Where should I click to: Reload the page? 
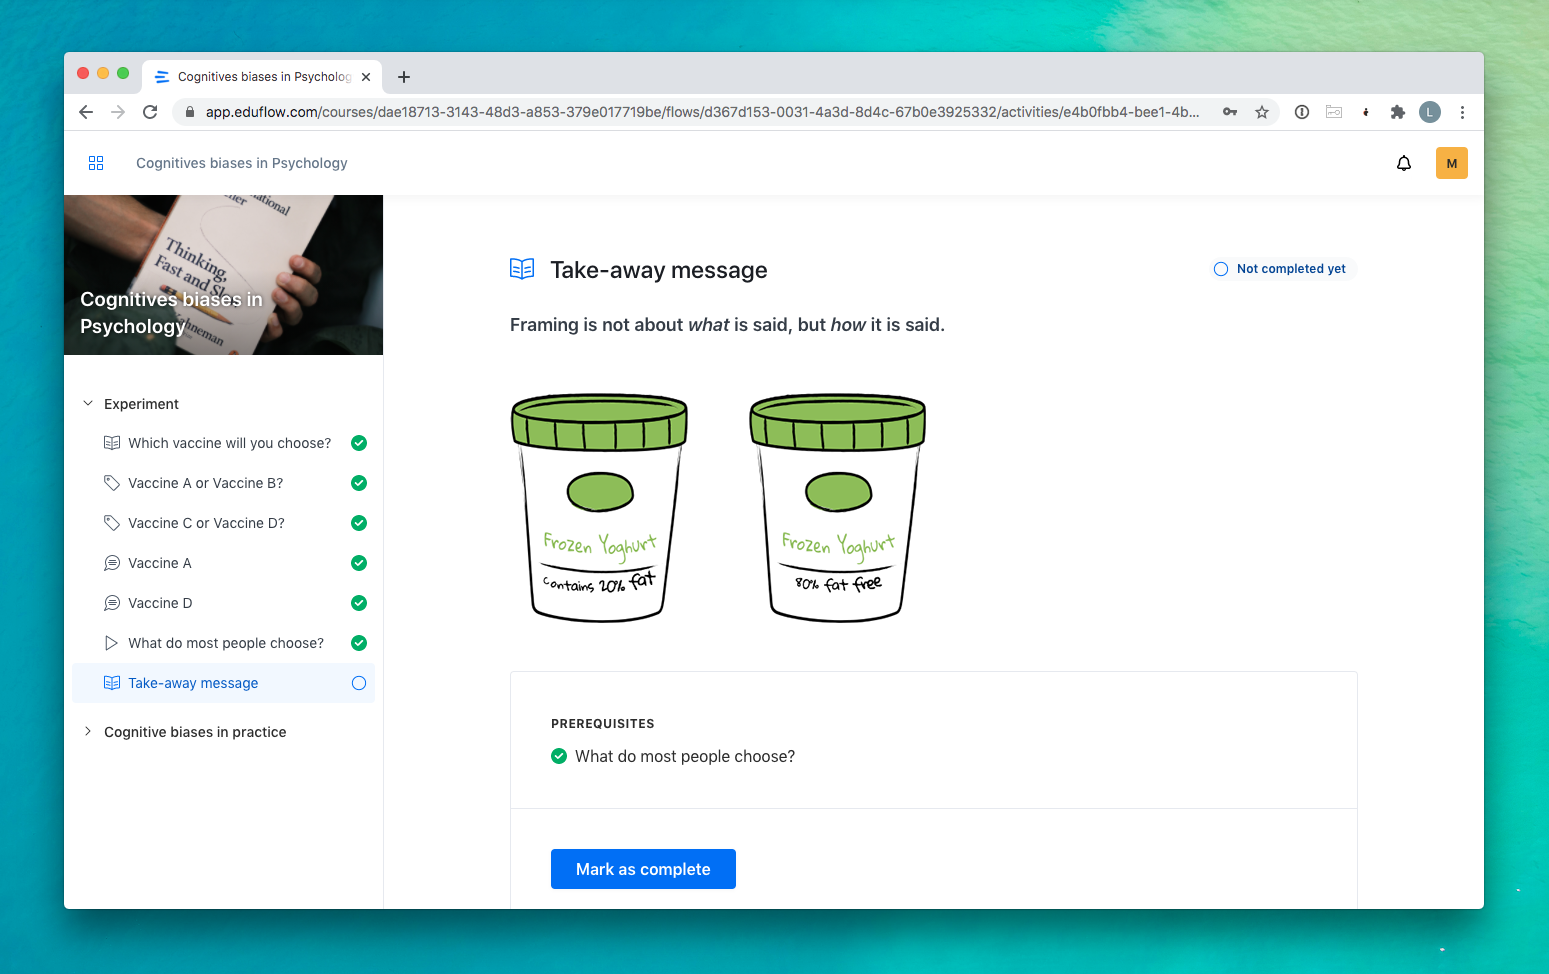click(x=150, y=112)
